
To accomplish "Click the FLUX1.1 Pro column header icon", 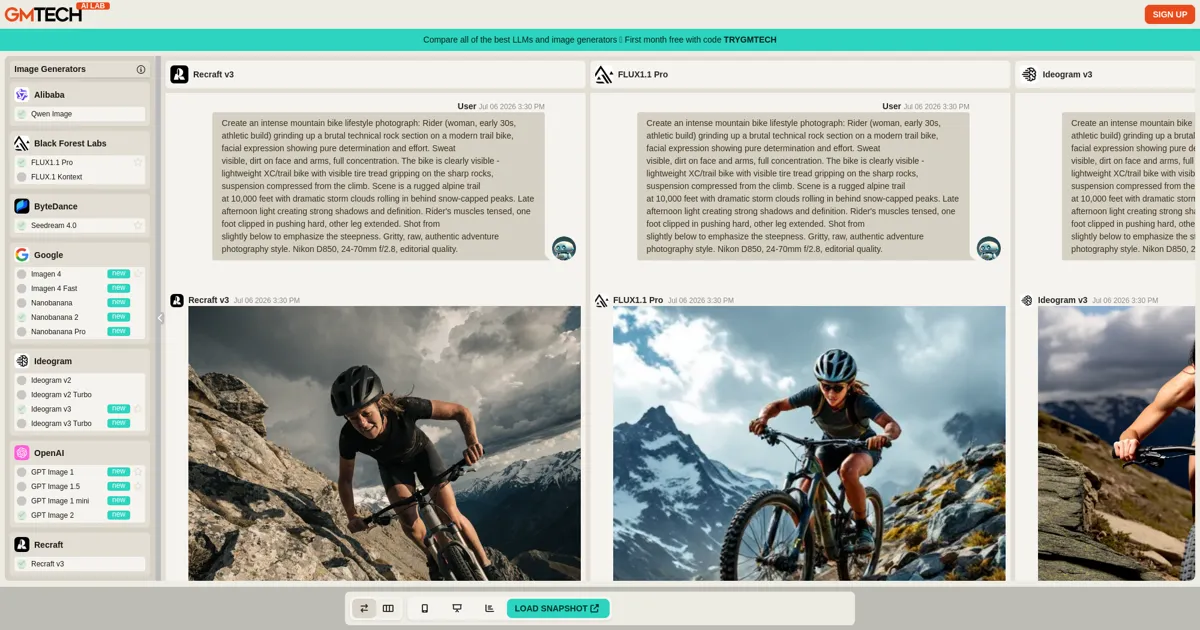I will pyautogui.click(x=603, y=74).
